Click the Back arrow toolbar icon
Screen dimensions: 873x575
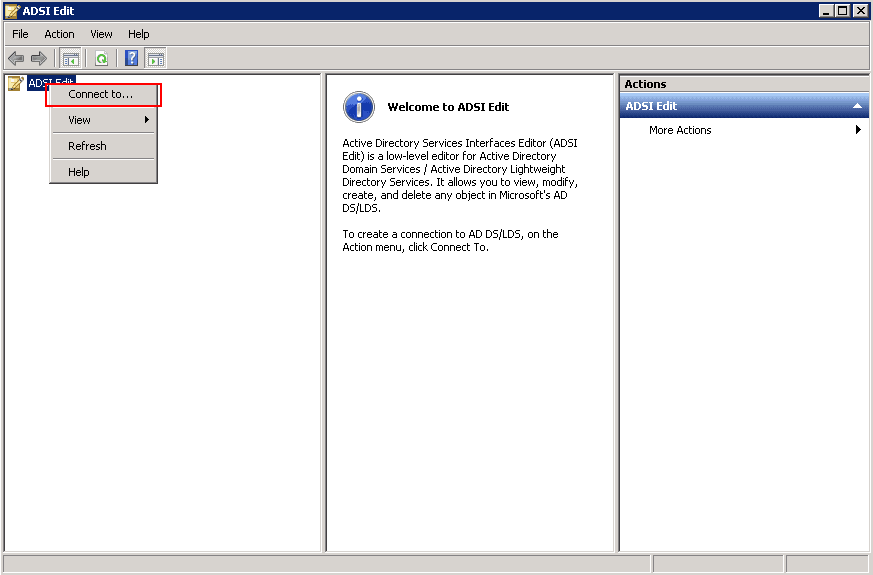[x=16, y=58]
